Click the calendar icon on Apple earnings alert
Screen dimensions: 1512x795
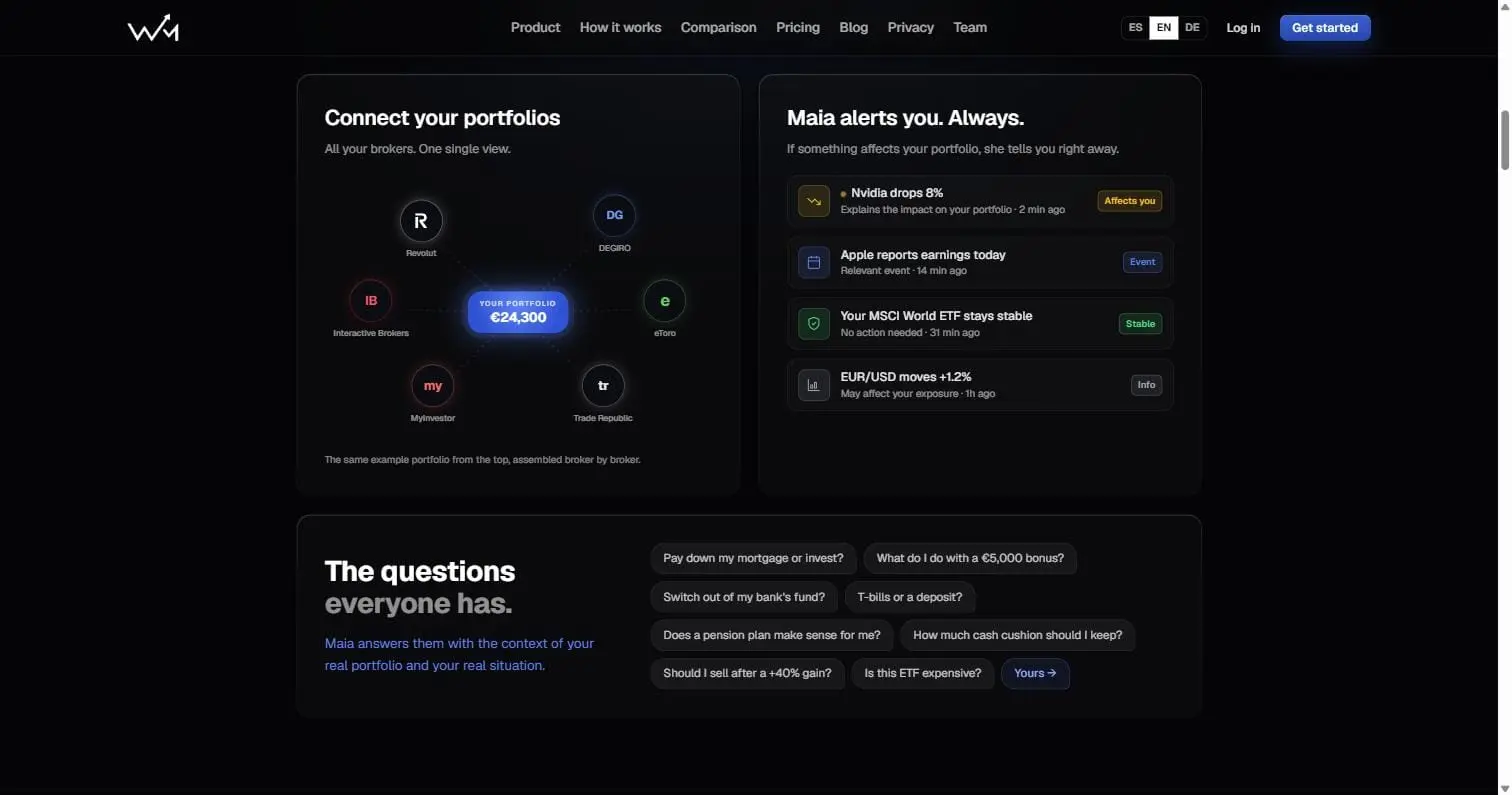tap(814, 262)
